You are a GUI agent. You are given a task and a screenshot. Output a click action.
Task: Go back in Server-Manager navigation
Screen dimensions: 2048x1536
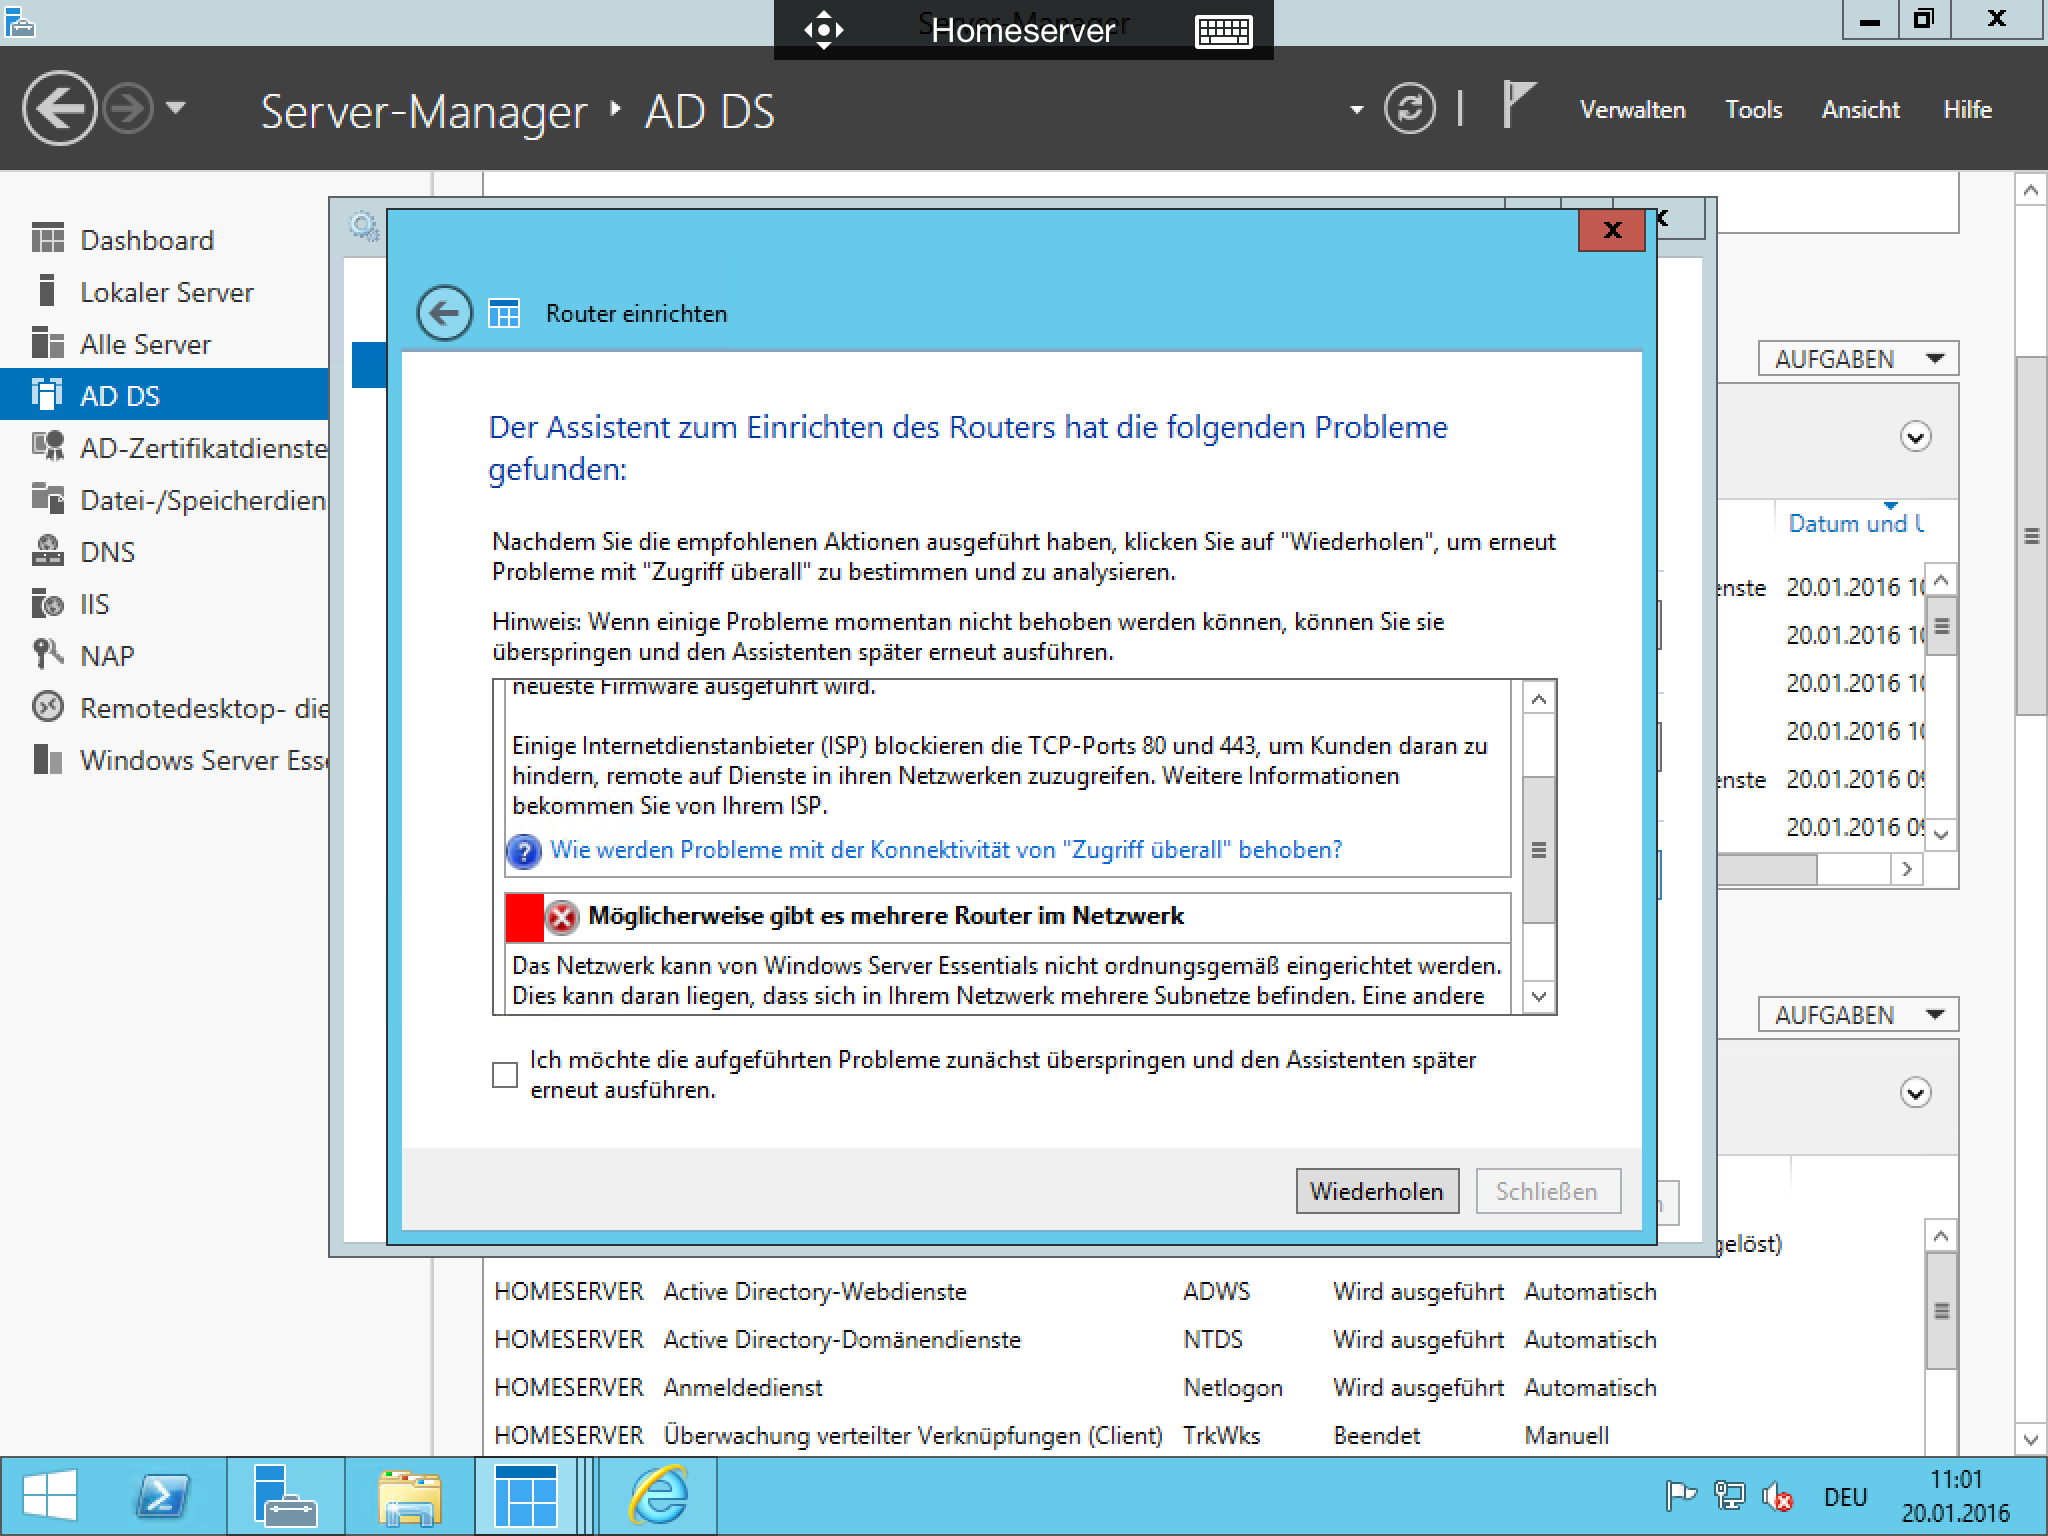(x=59, y=108)
